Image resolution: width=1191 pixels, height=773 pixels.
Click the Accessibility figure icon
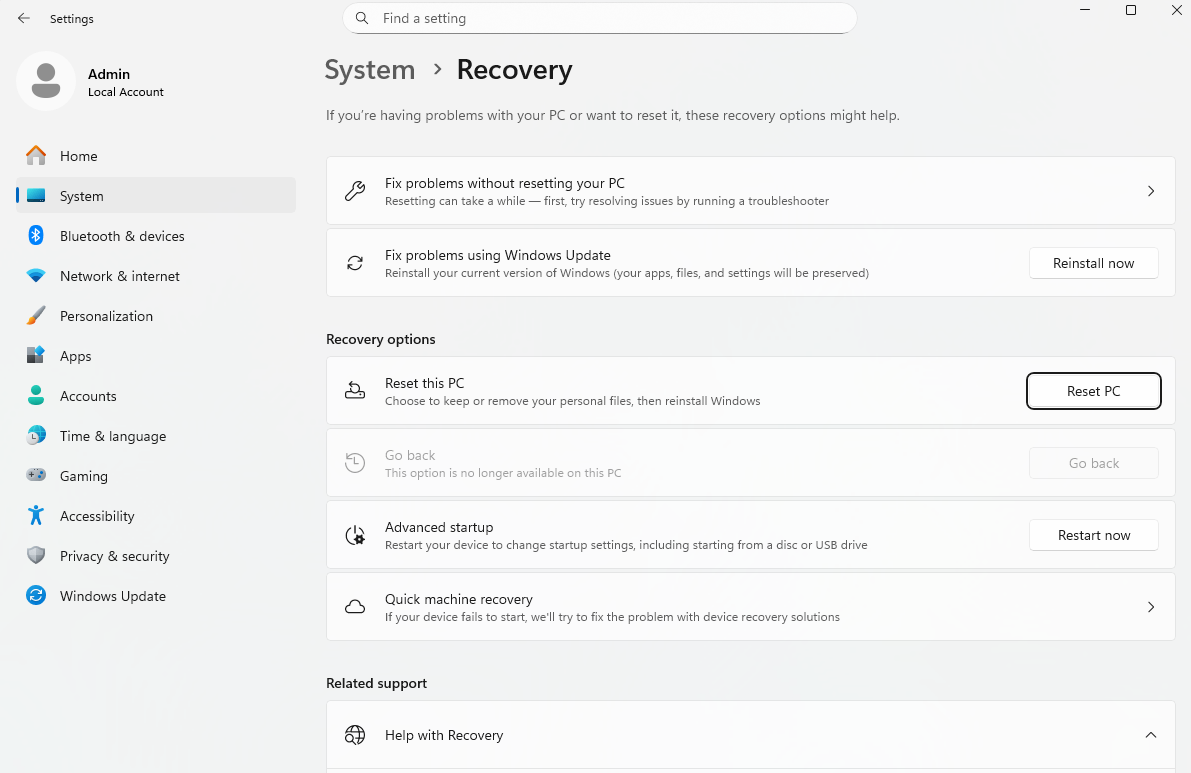point(36,516)
